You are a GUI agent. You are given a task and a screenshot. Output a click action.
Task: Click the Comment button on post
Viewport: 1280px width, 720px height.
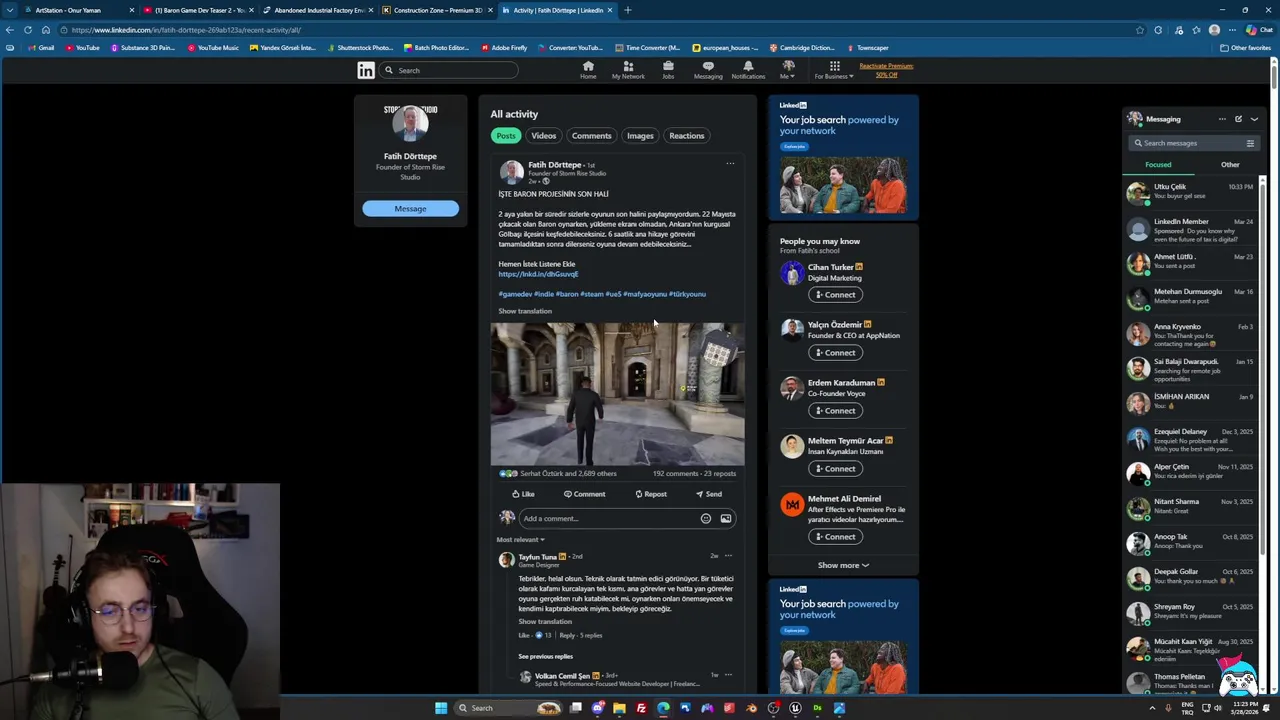[584, 494]
